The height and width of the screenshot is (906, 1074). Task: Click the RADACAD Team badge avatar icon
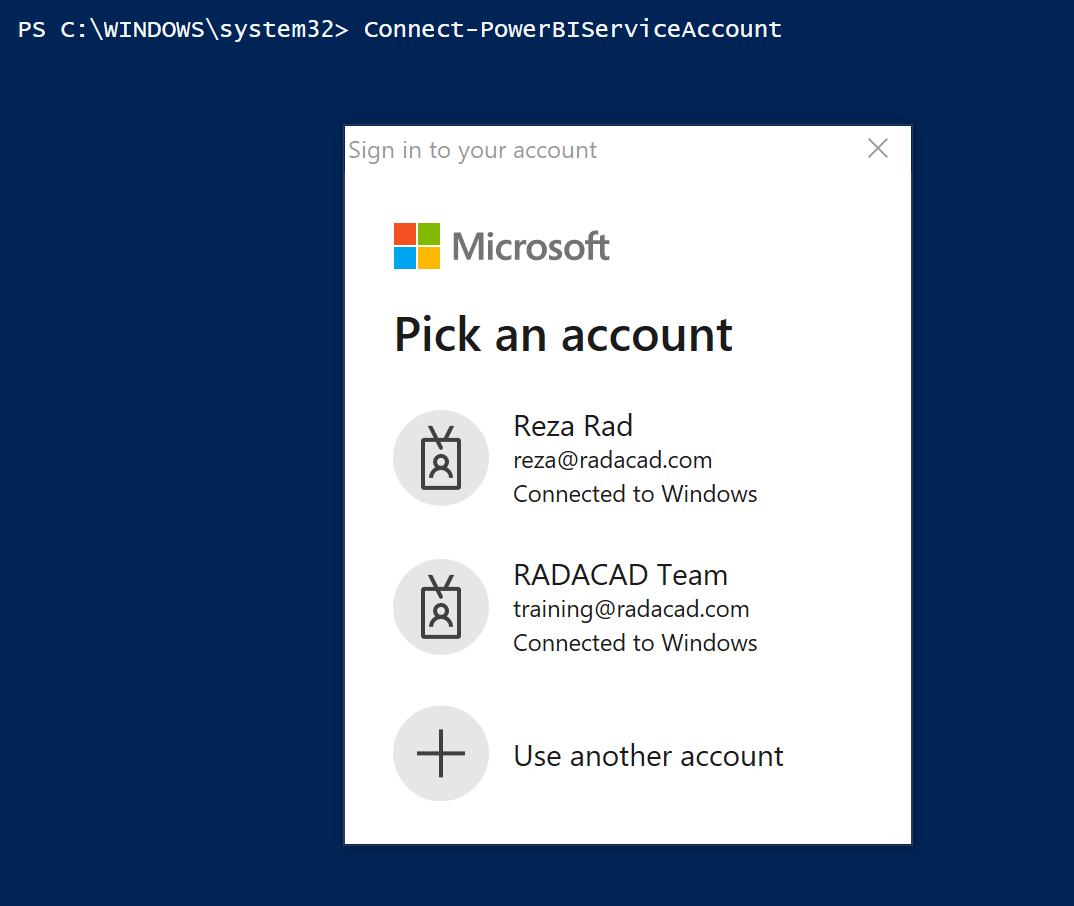click(x=441, y=607)
